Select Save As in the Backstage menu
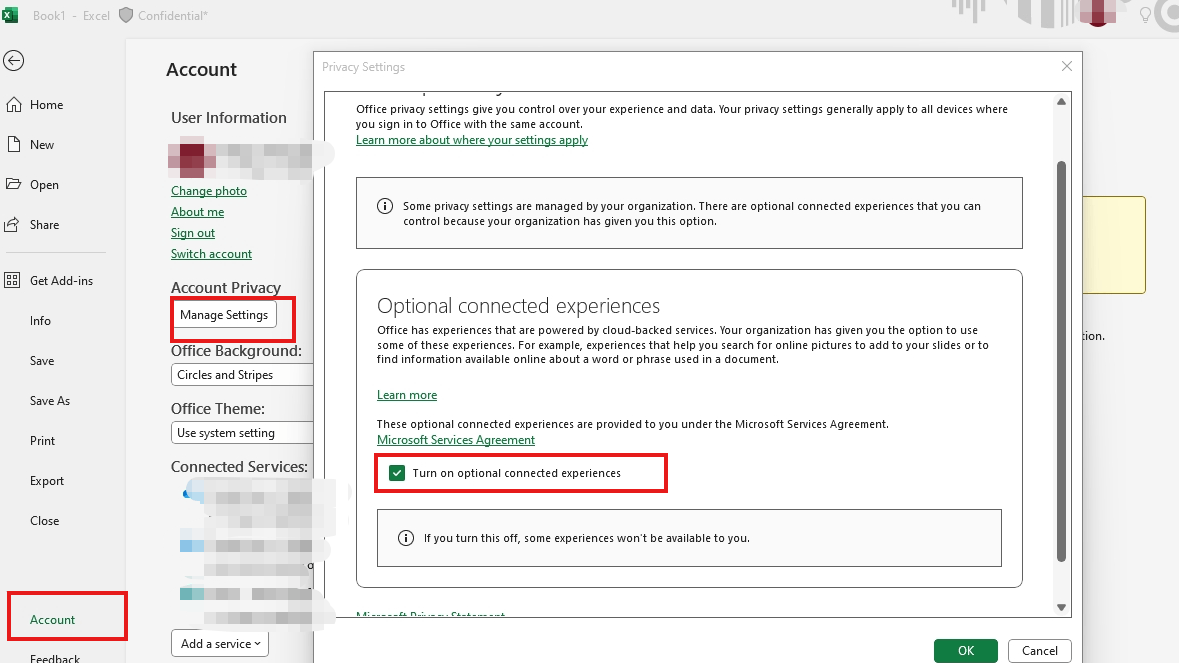The width and height of the screenshot is (1179, 663). pyautogui.click(x=50, y=401)
